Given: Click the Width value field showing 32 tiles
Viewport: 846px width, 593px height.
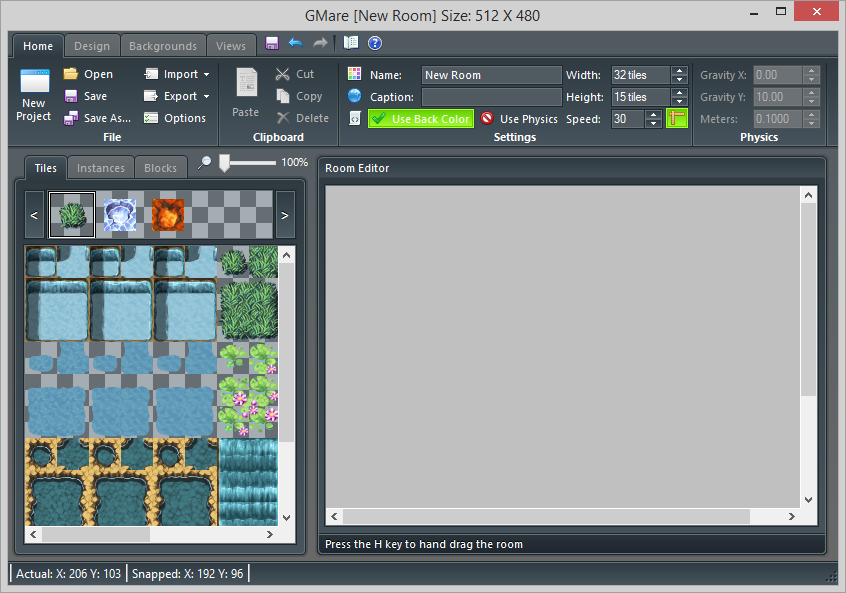Looking at the screenshot, I should point(642,75).
